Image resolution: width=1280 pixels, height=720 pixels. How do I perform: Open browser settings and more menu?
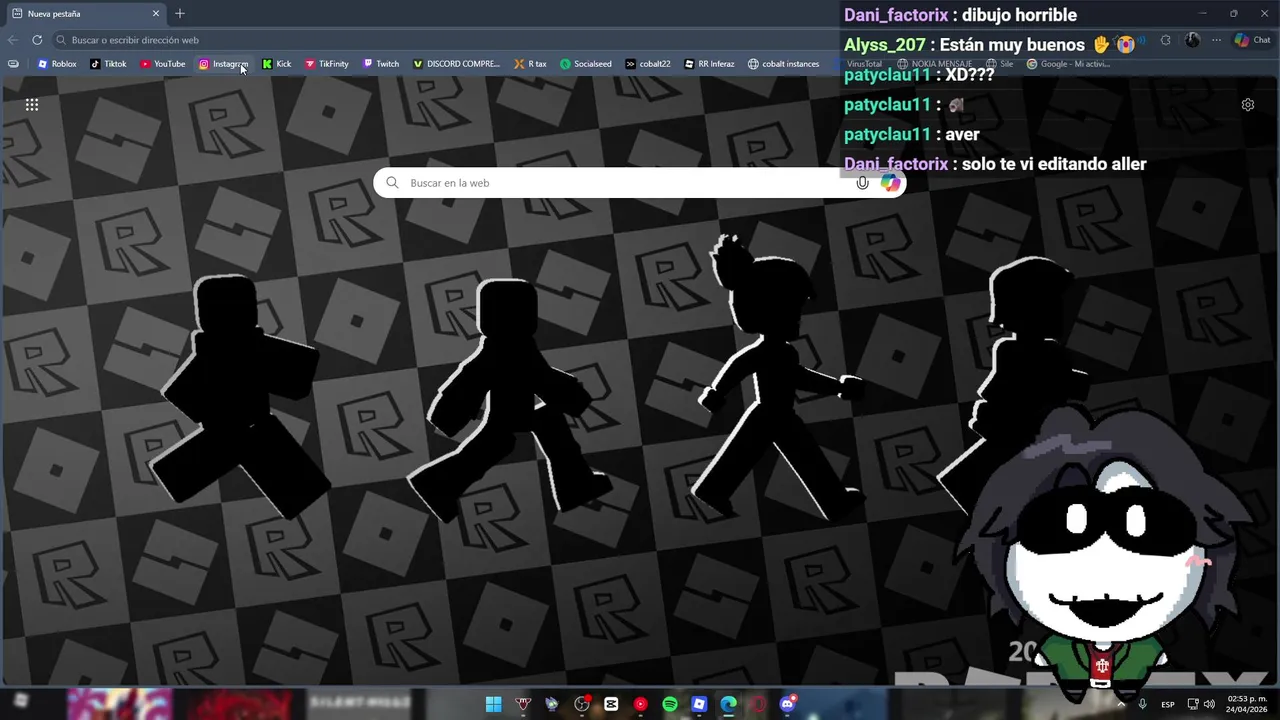(x=1216, y=40)
